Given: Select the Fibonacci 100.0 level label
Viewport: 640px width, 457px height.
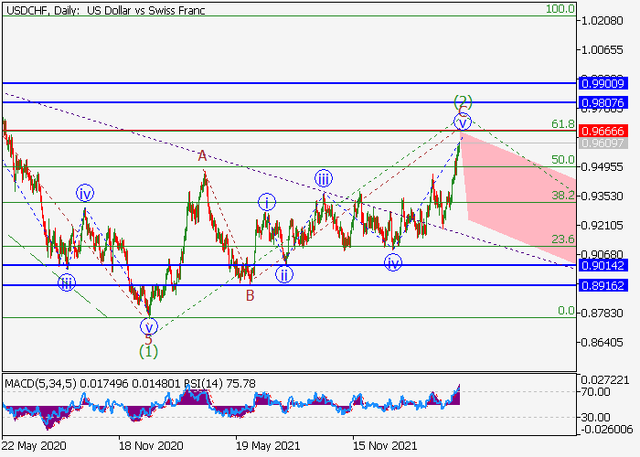Looking at the screenshot, I should point(560,9).
